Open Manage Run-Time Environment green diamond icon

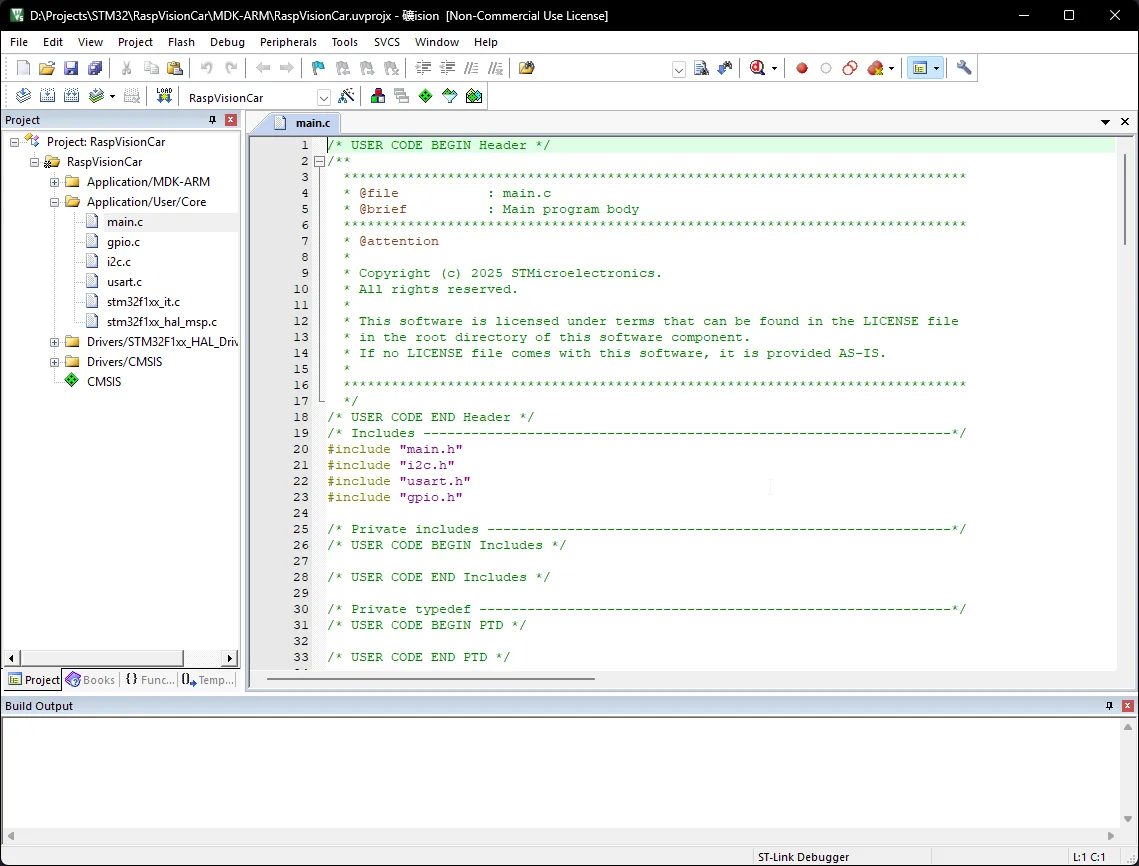point(425,96)
